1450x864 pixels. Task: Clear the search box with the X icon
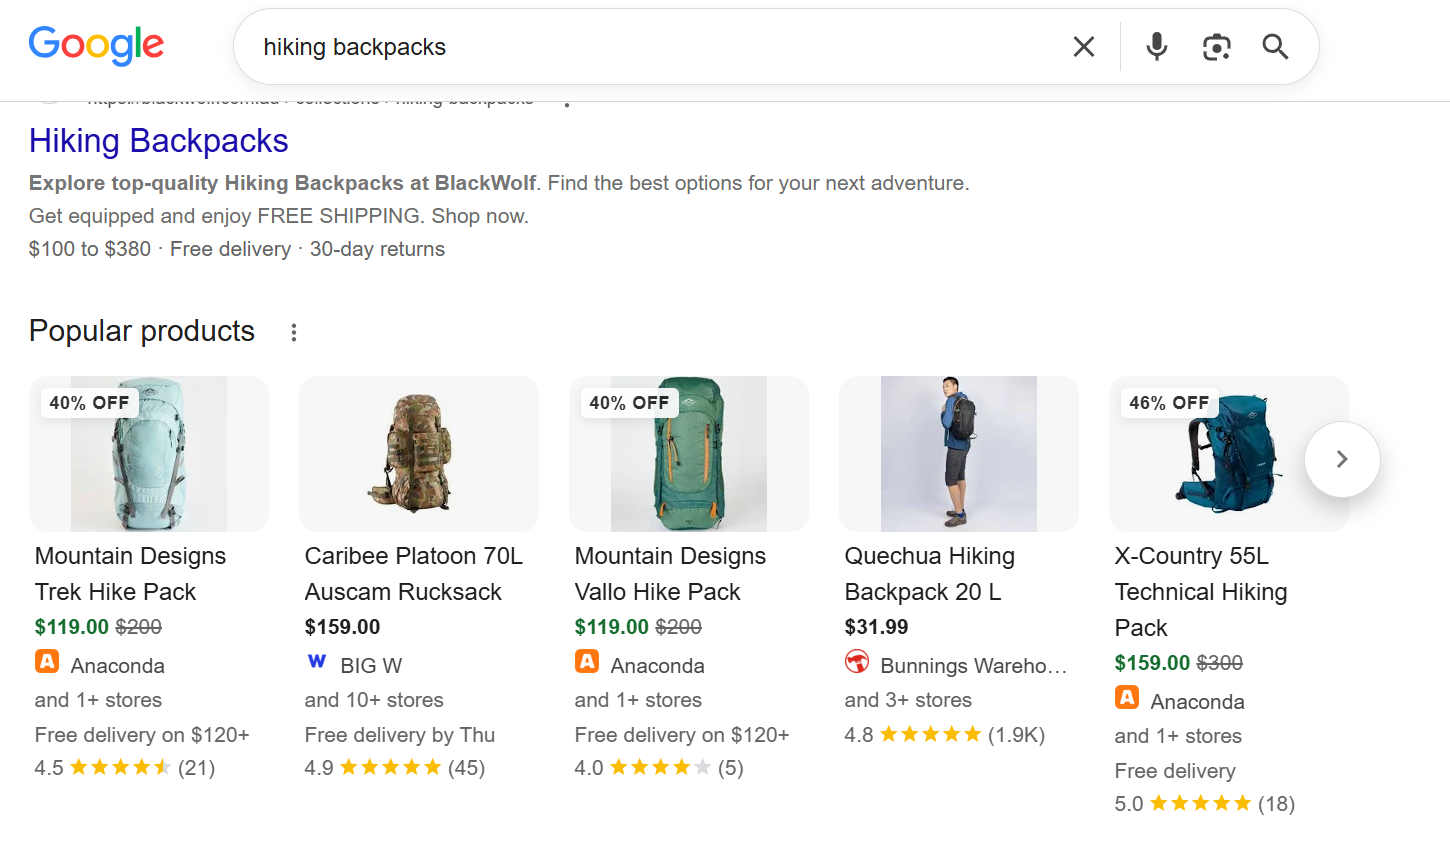pos(1084,47)
